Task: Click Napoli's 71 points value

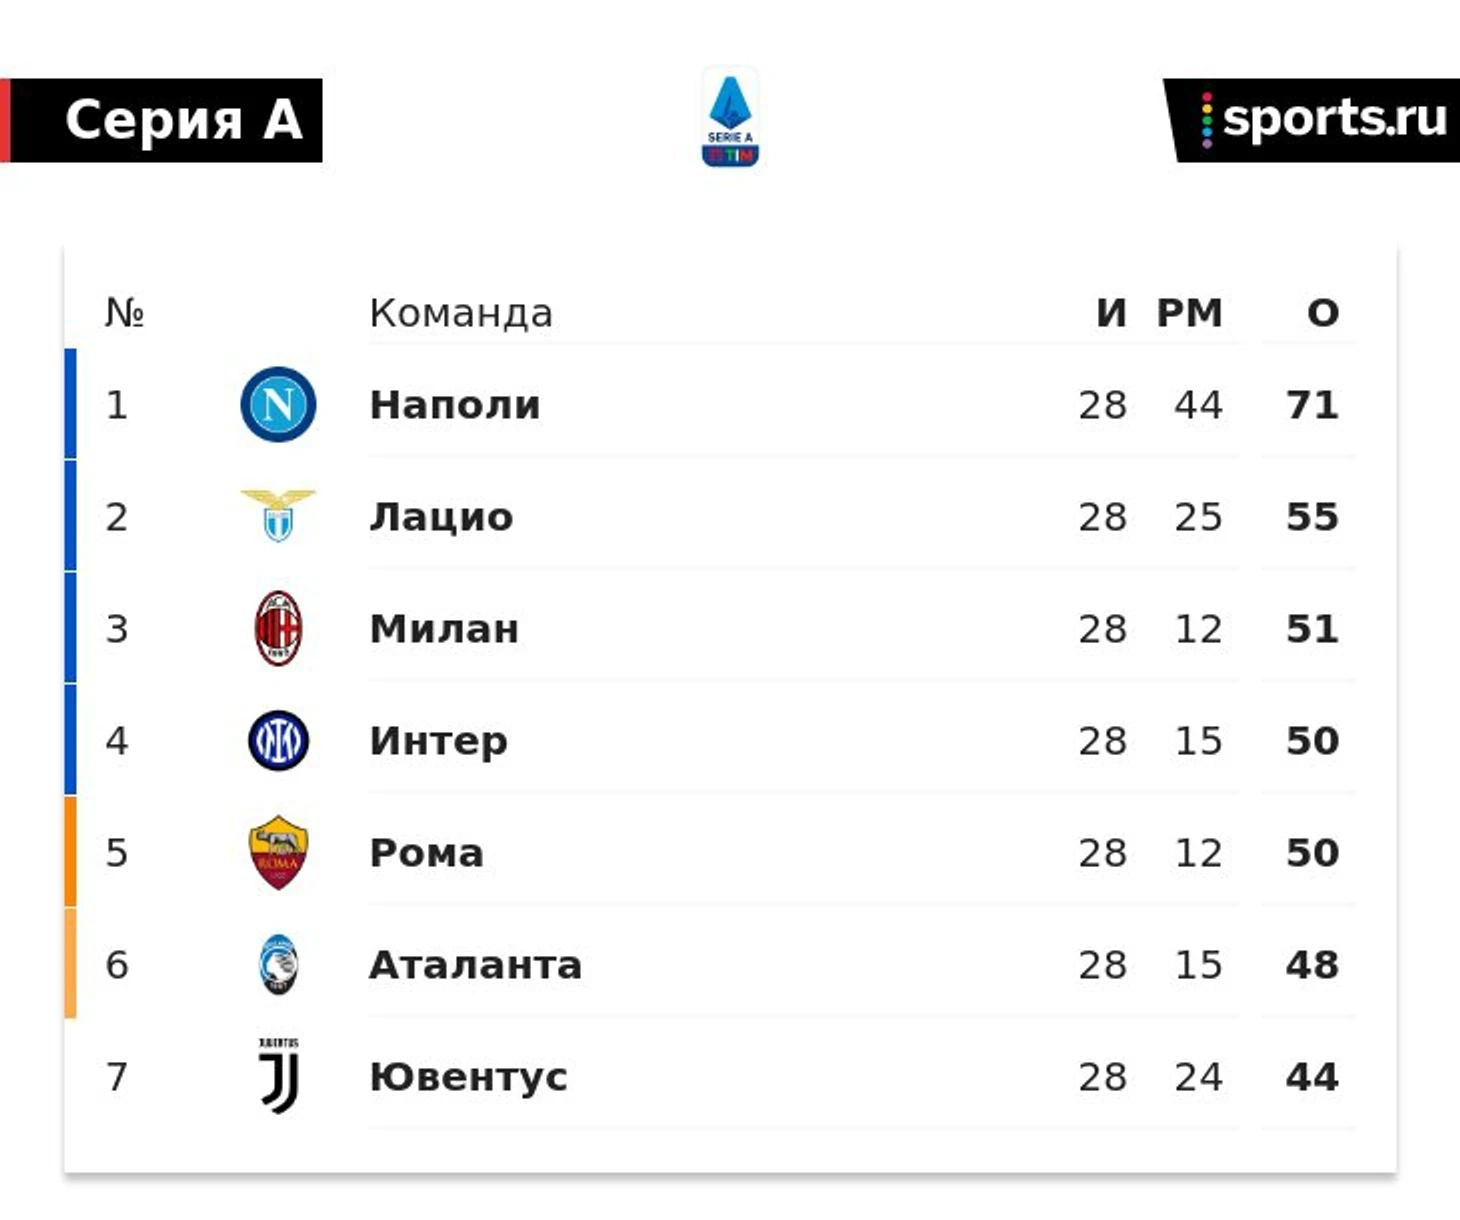Action: pos(1312,405)
